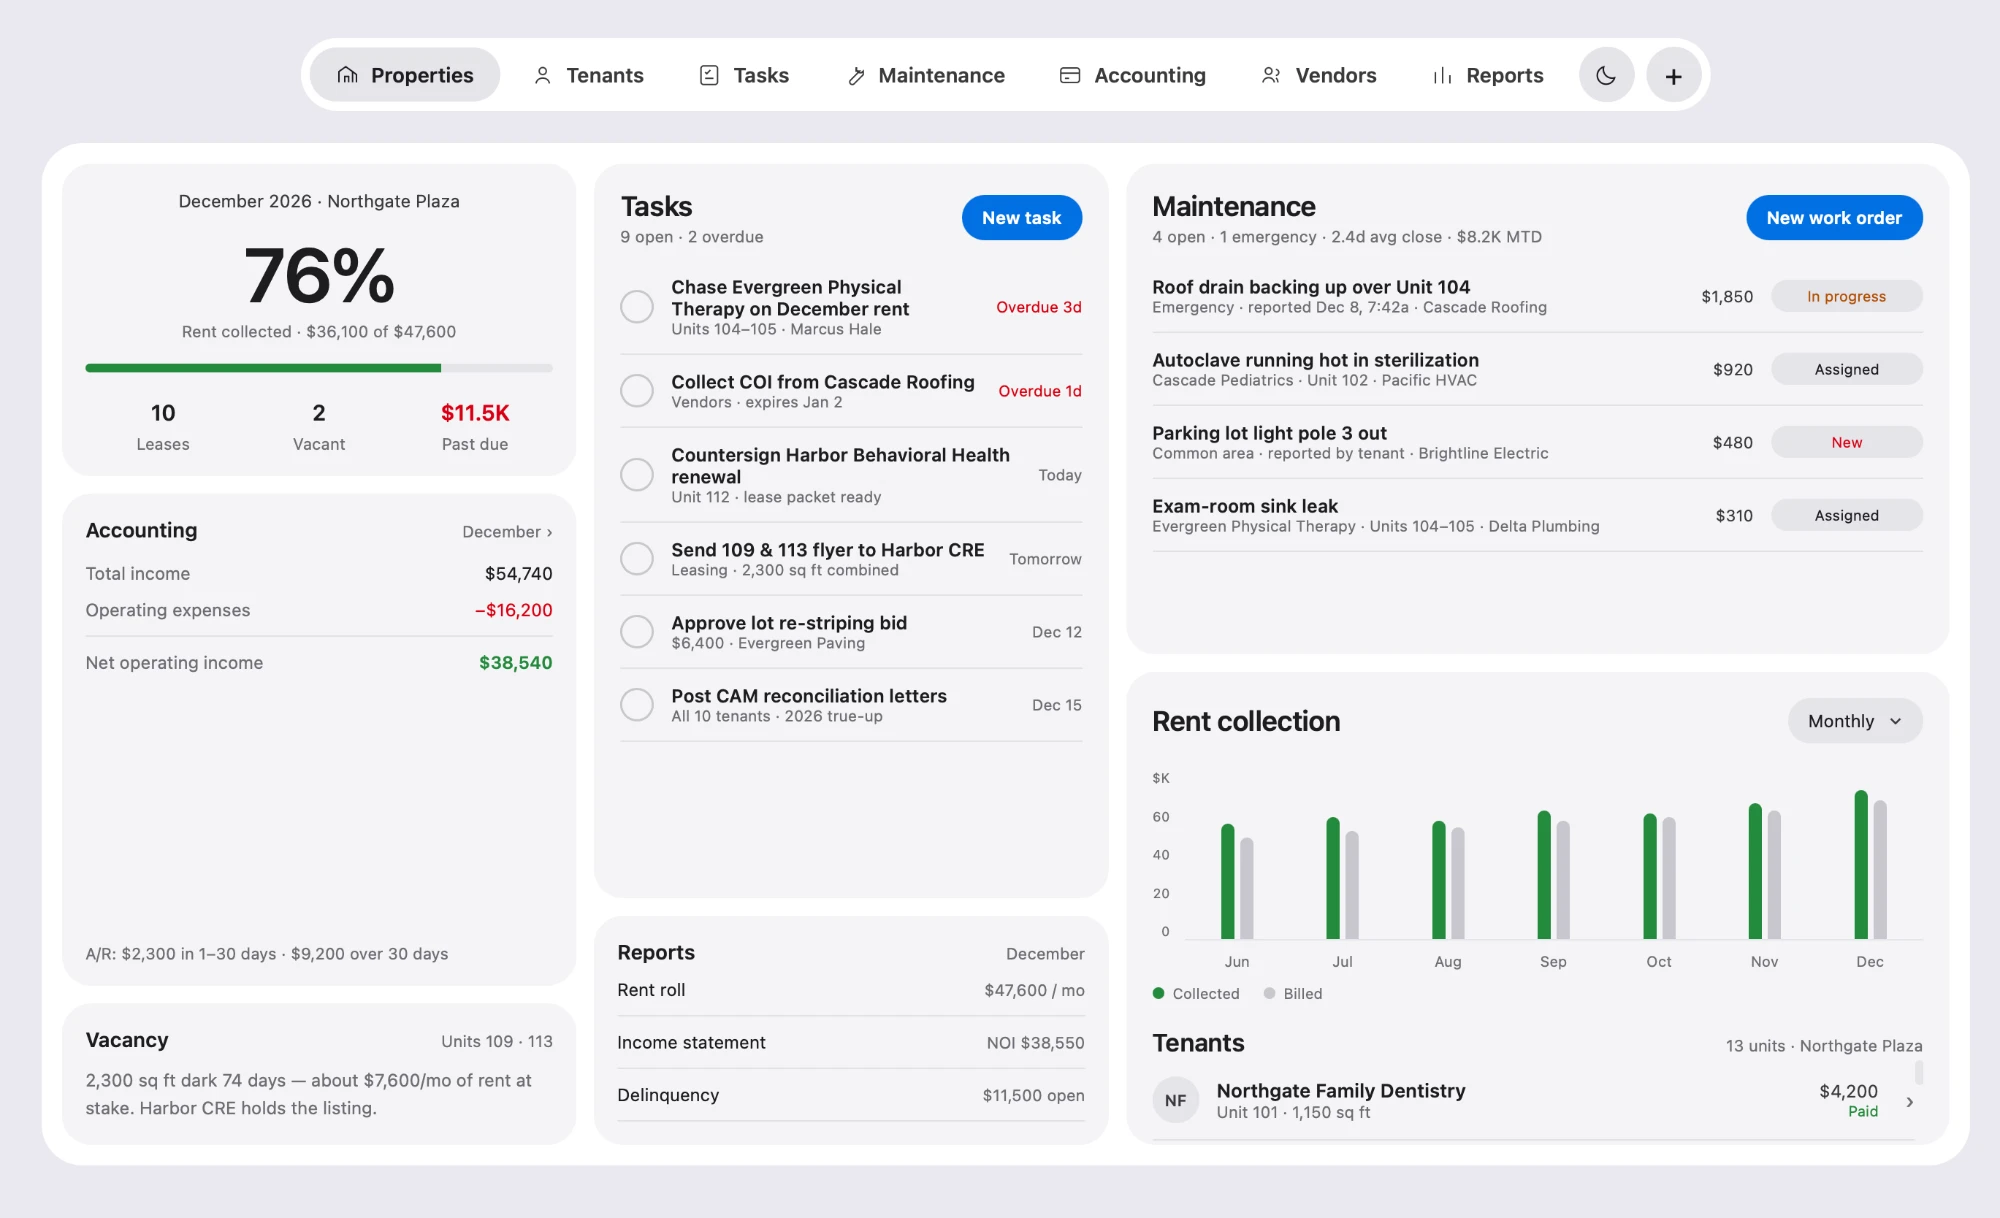
Task: Open the Income statement report row
Action: (x=851, y=1043)
